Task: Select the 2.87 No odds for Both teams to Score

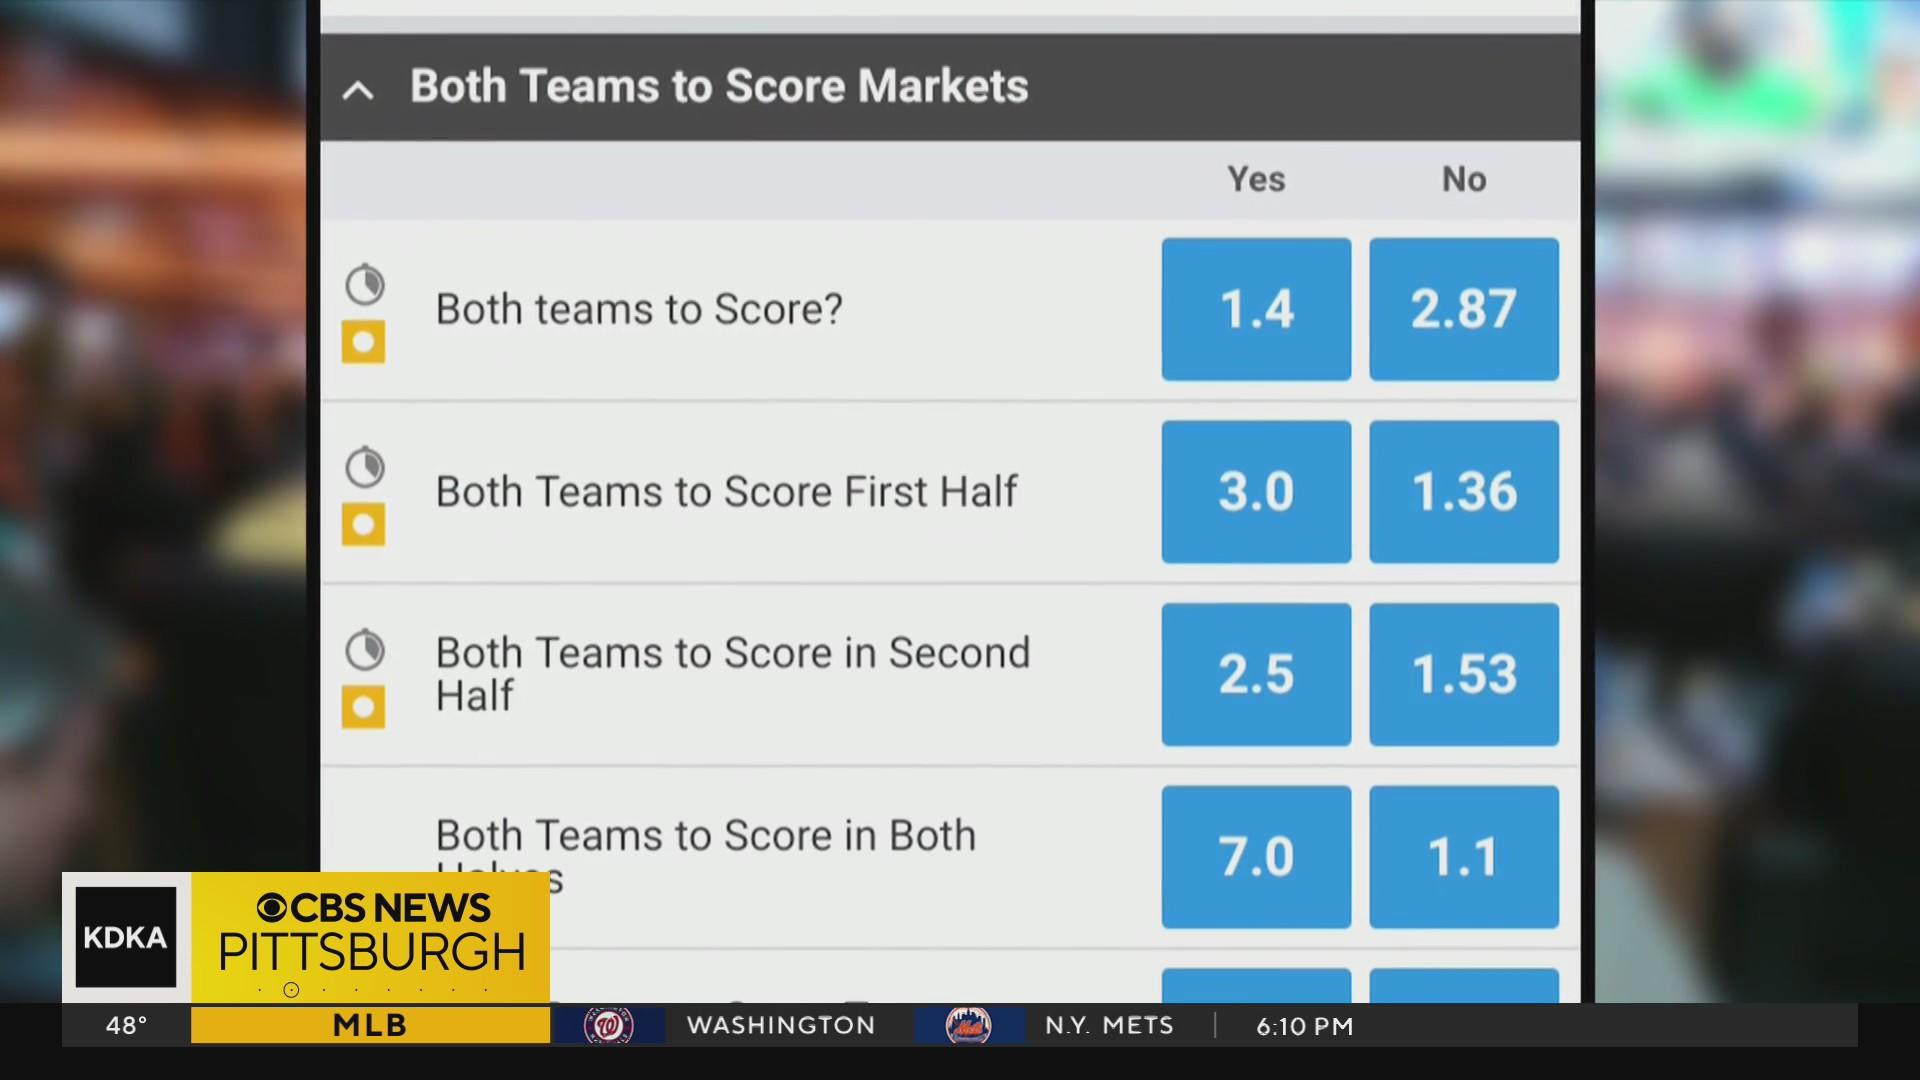Action: click(x=1464, y=309)
